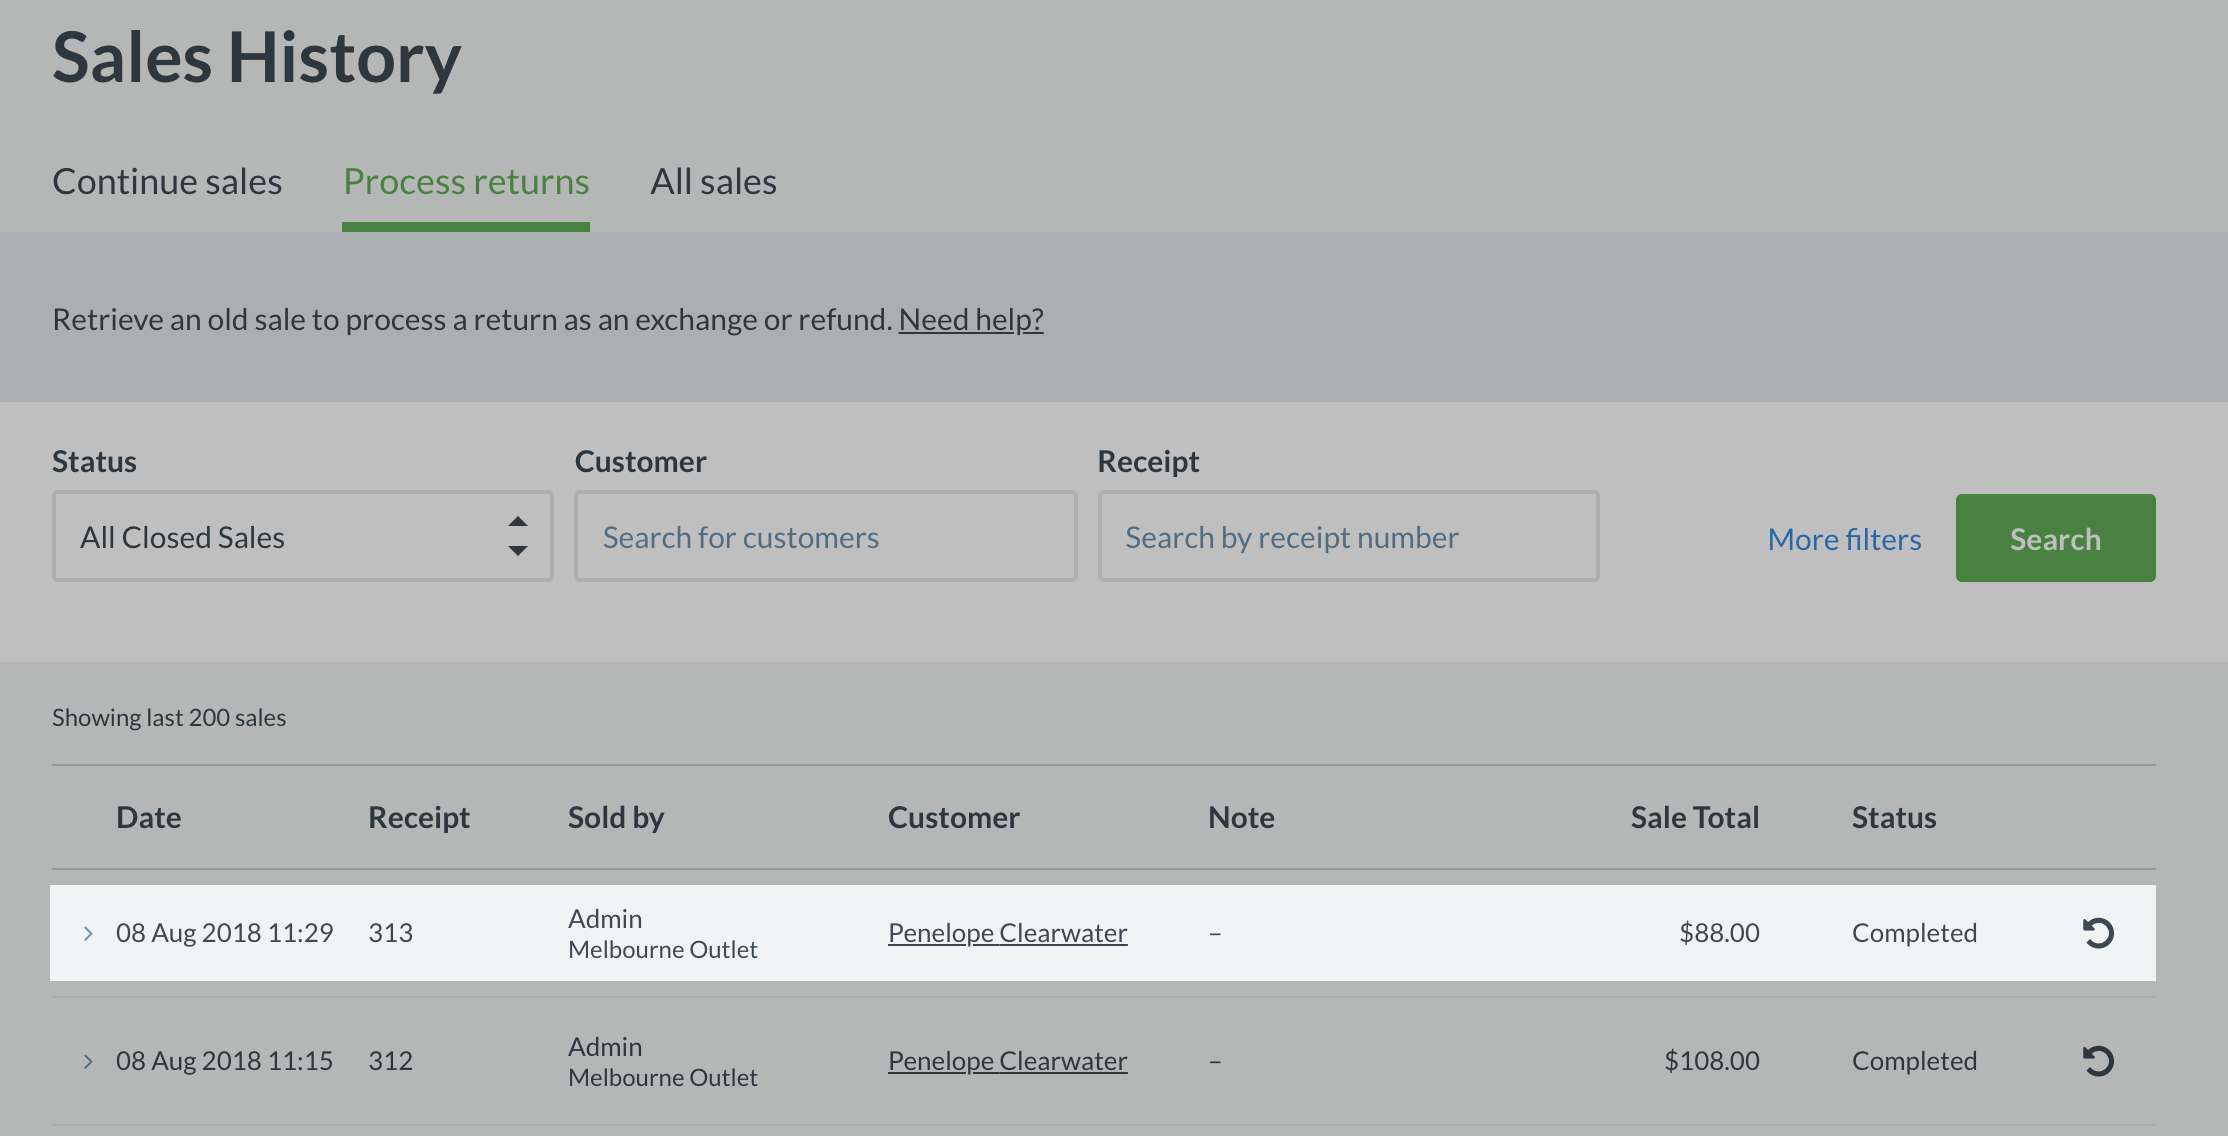Click the Need help? link

(x=970, y=319)
